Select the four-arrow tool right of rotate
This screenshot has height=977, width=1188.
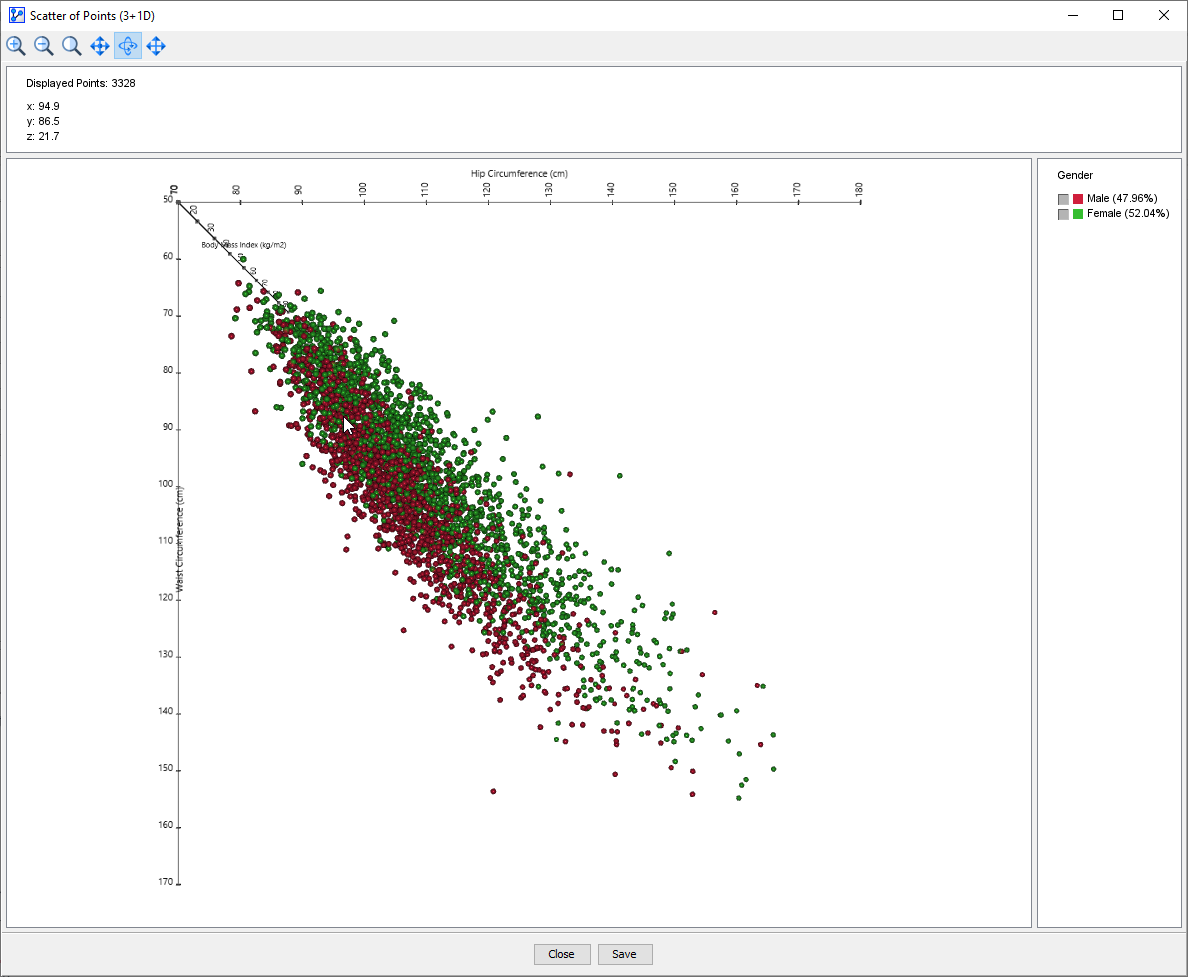click(x=156, y=46)
